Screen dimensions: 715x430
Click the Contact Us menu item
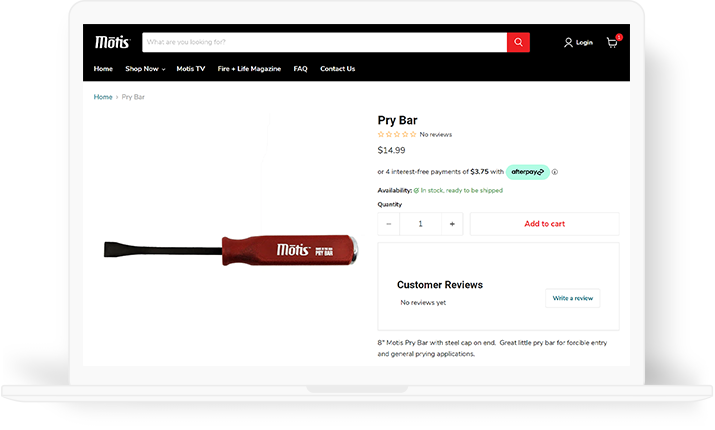pyautogui.click(x=337, y=69)
